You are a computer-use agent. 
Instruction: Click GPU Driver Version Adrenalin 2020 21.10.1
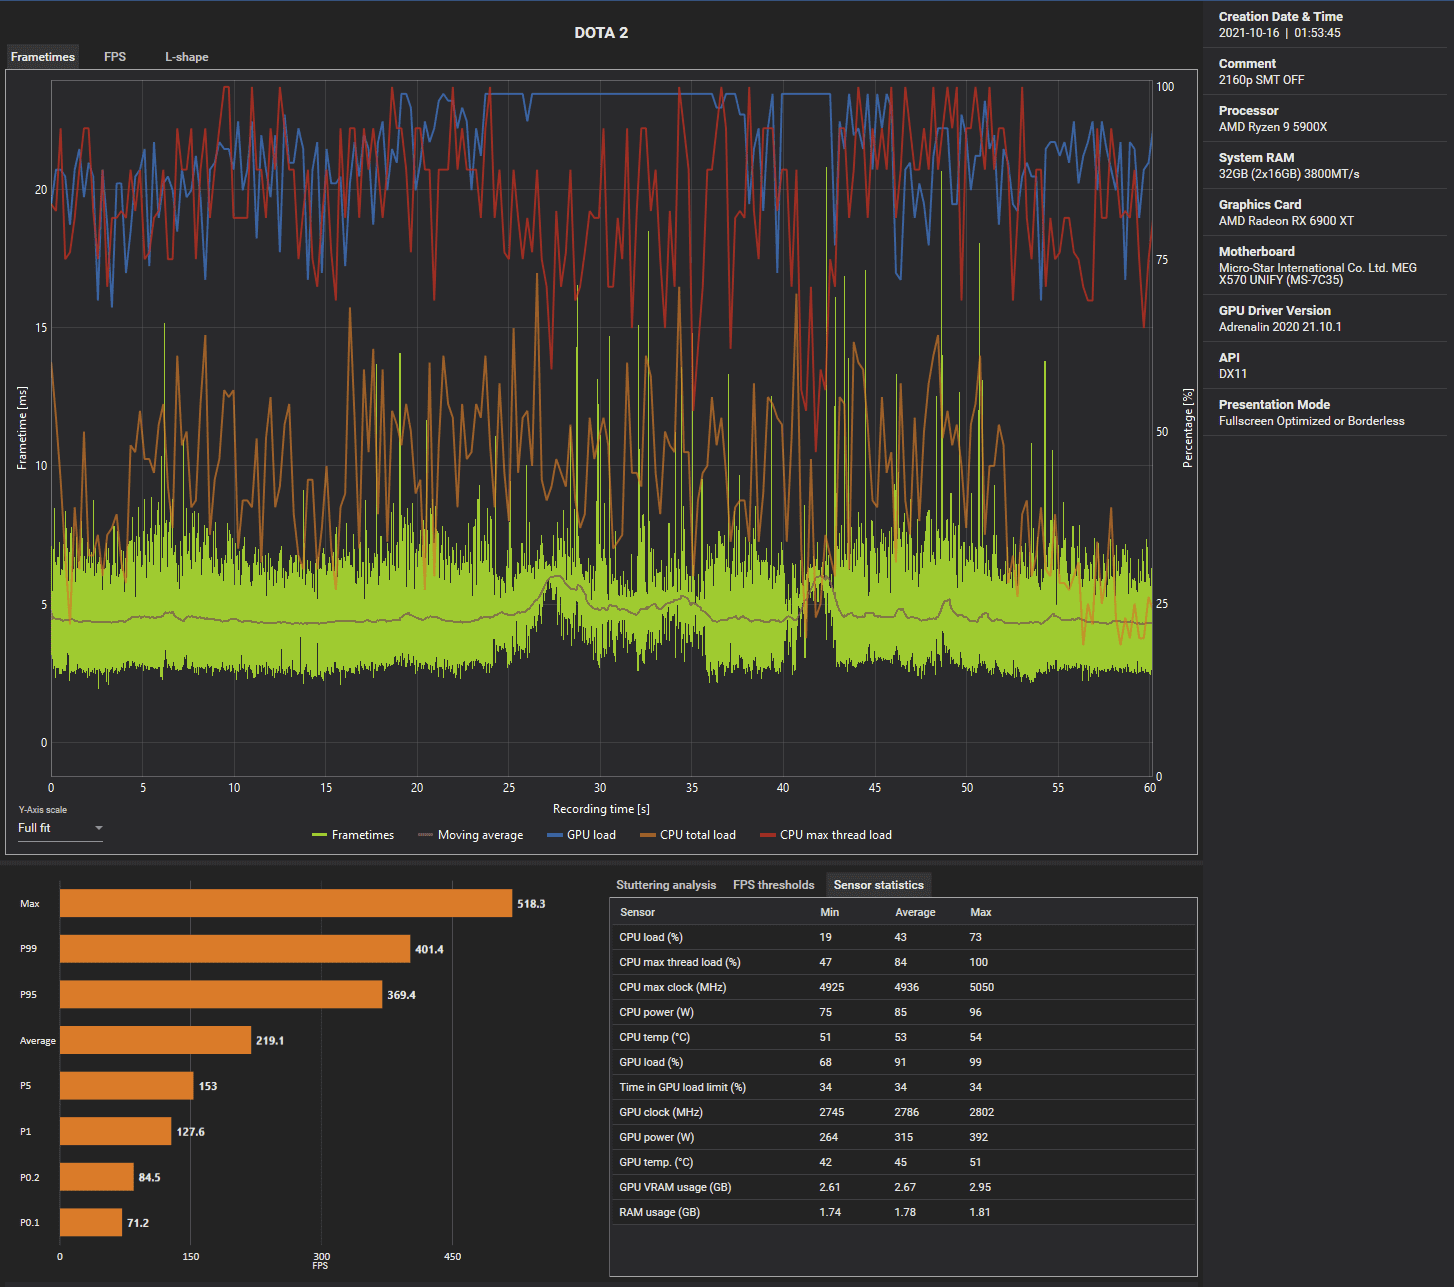tap(1280, 327)
